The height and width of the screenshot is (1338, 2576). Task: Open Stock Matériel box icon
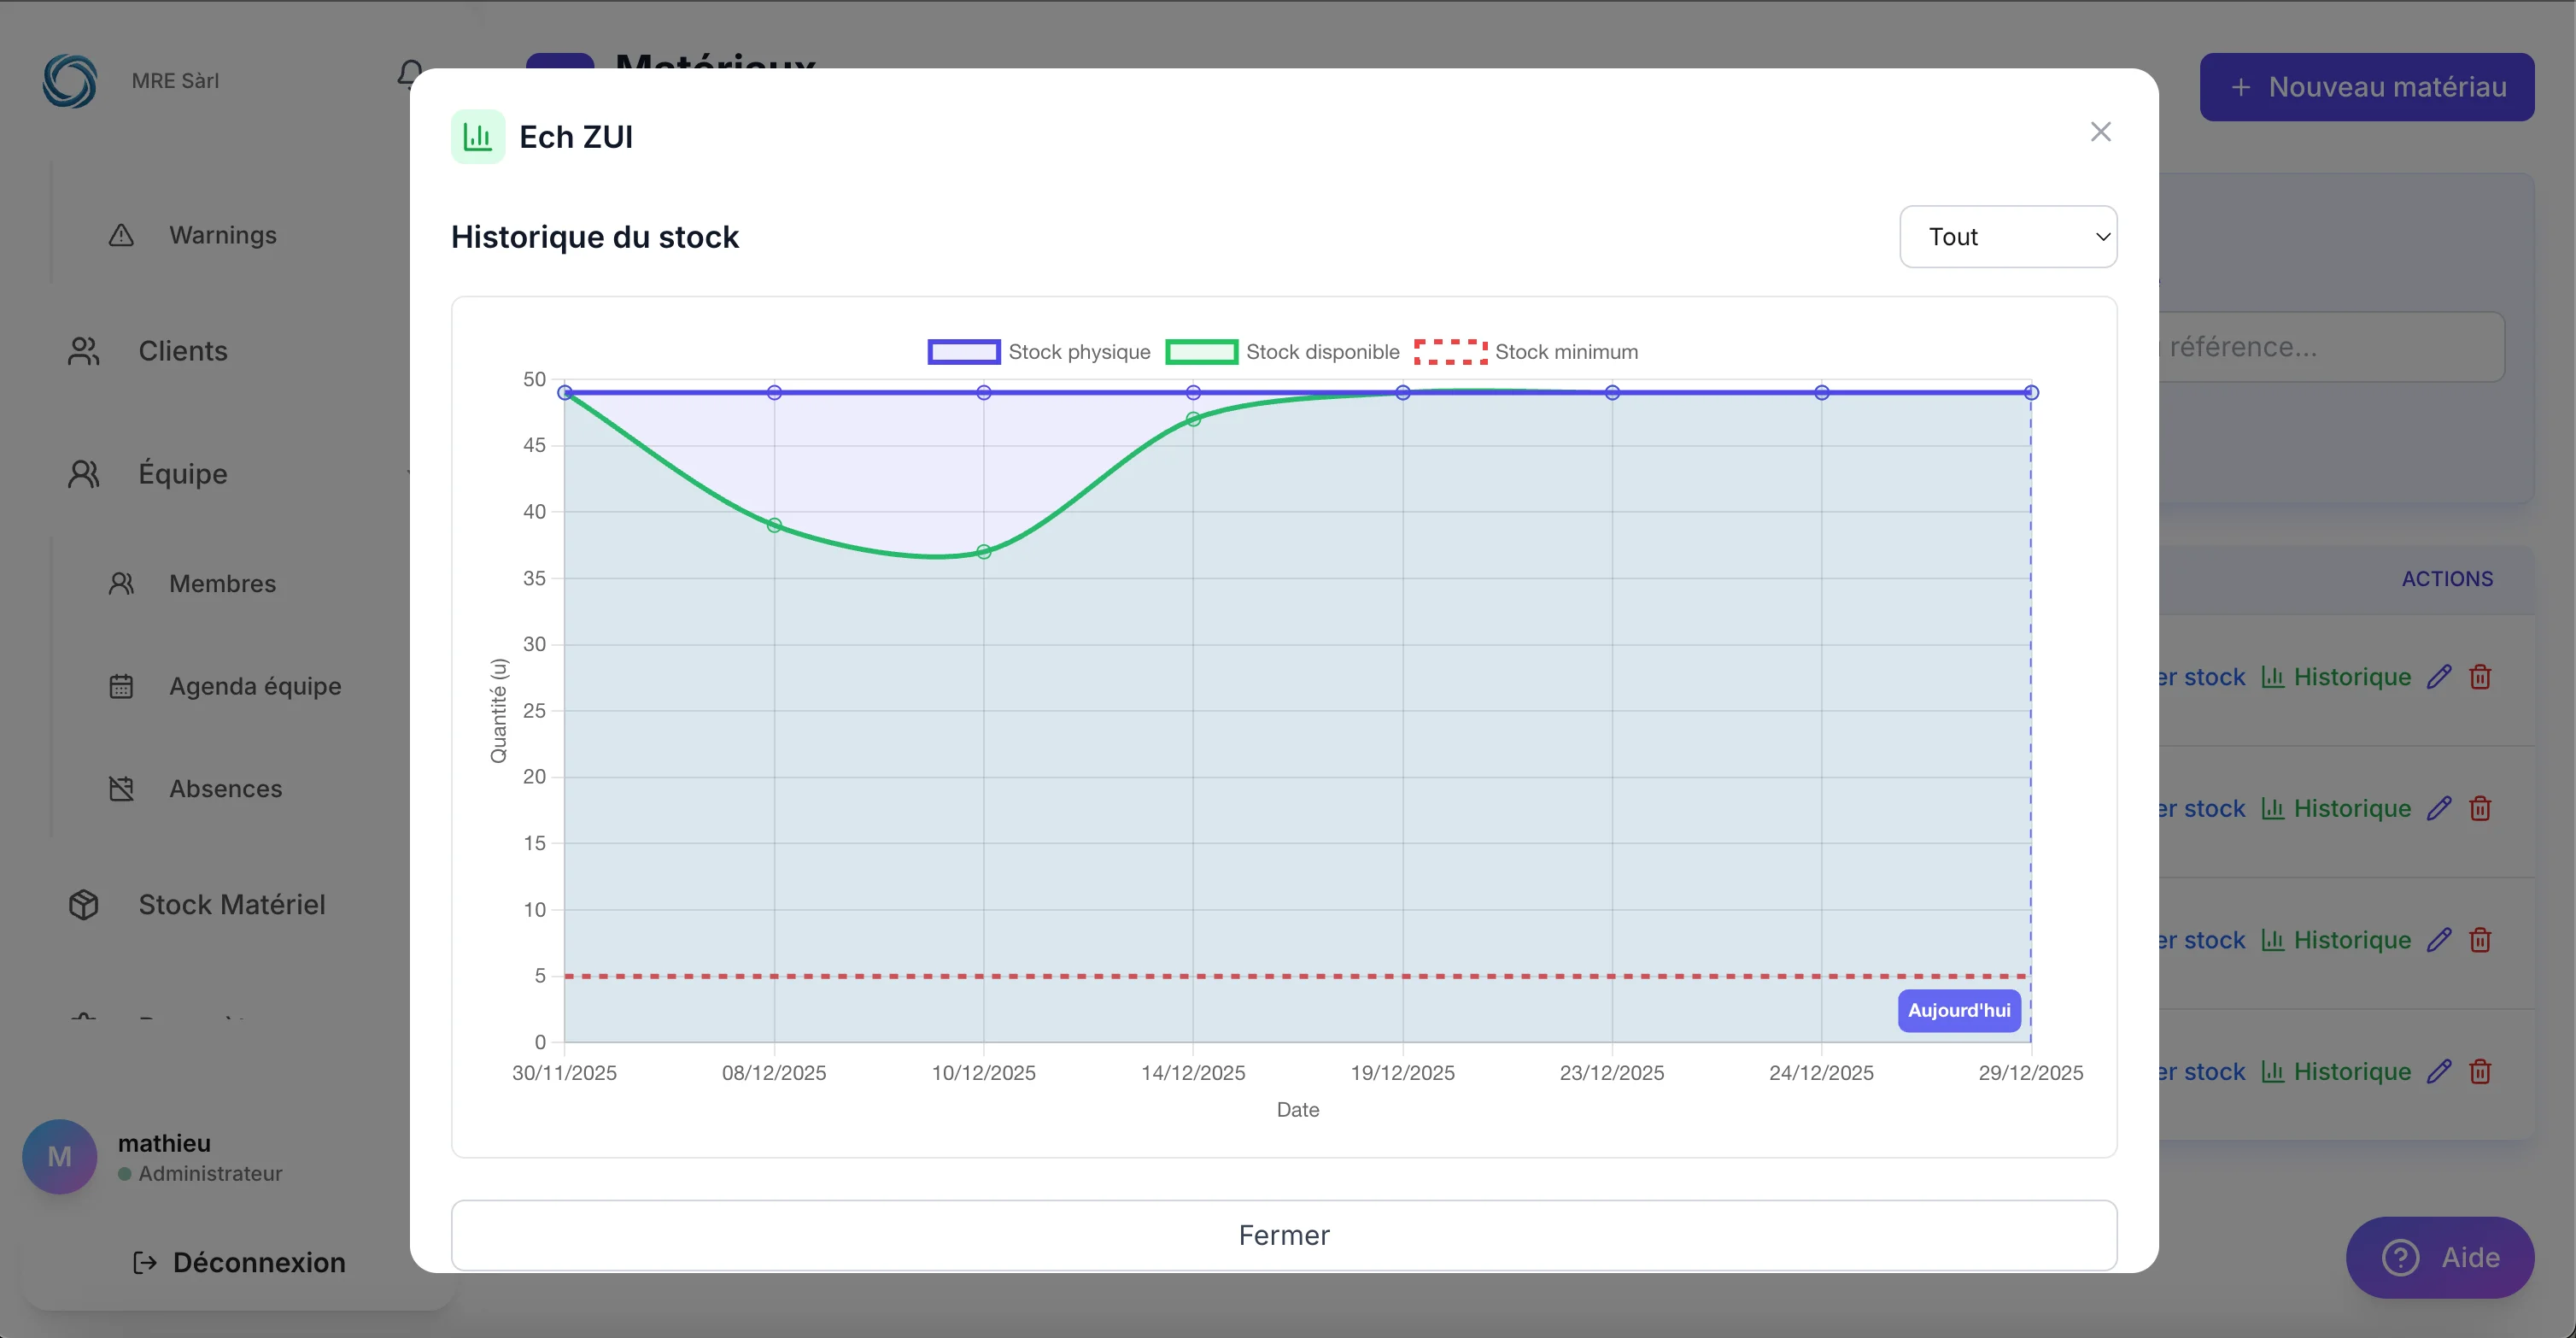84,905
